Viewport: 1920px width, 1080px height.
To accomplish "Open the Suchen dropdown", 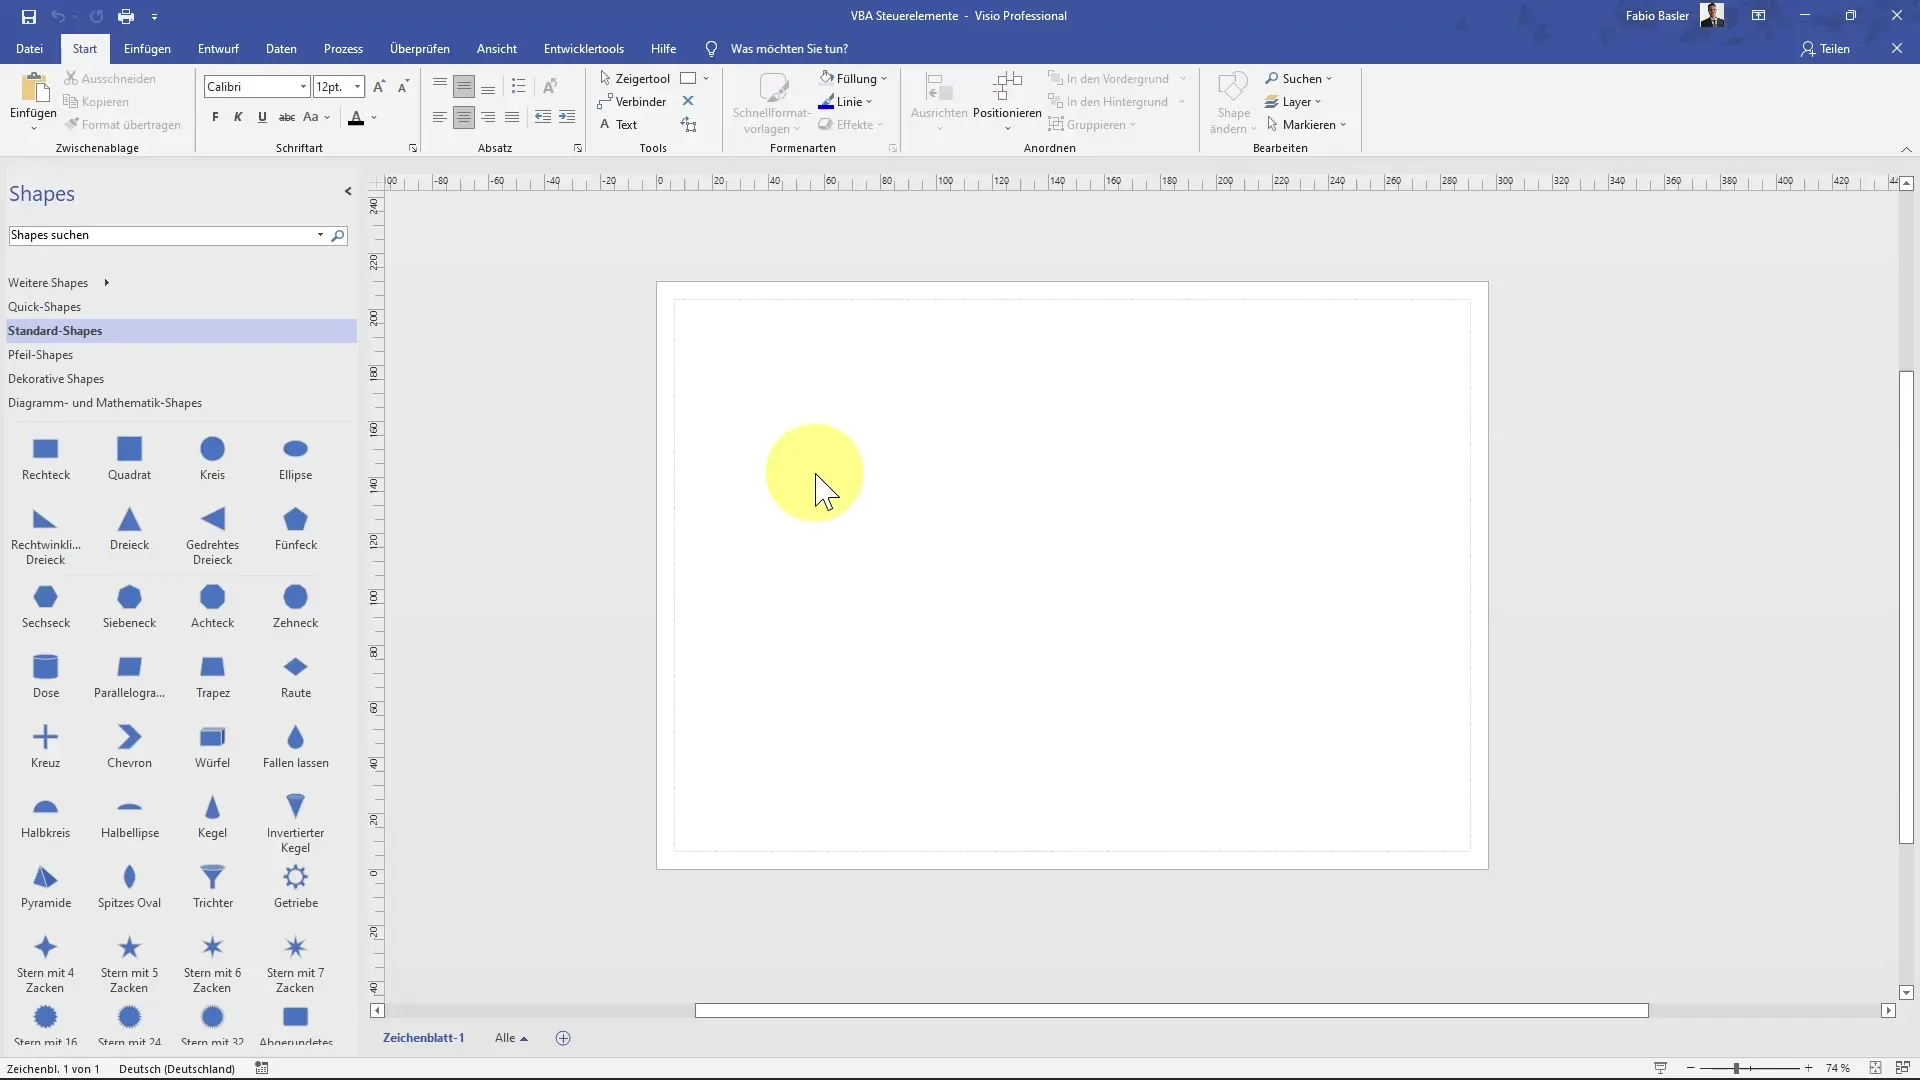I will point(1298,78).
